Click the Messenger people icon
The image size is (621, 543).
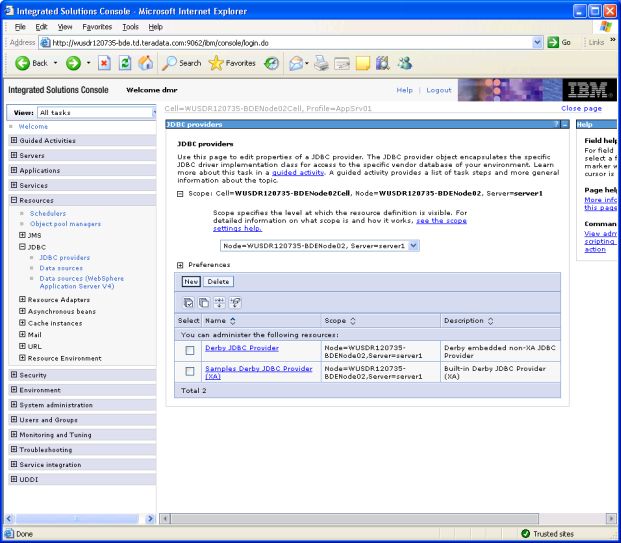pyautogui.click(x=405, y=63)
